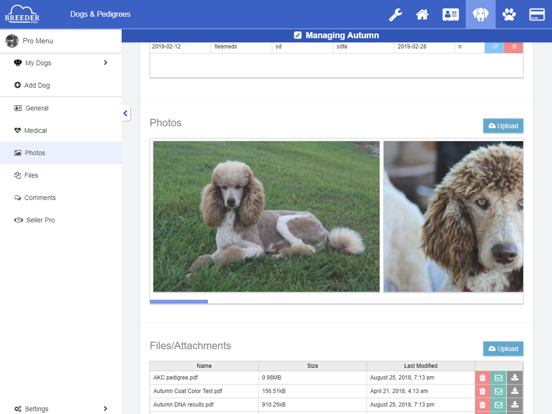This screenshot has height=414, width=552.
Task: Open the paw print icon in header
Action: (509, 14)
